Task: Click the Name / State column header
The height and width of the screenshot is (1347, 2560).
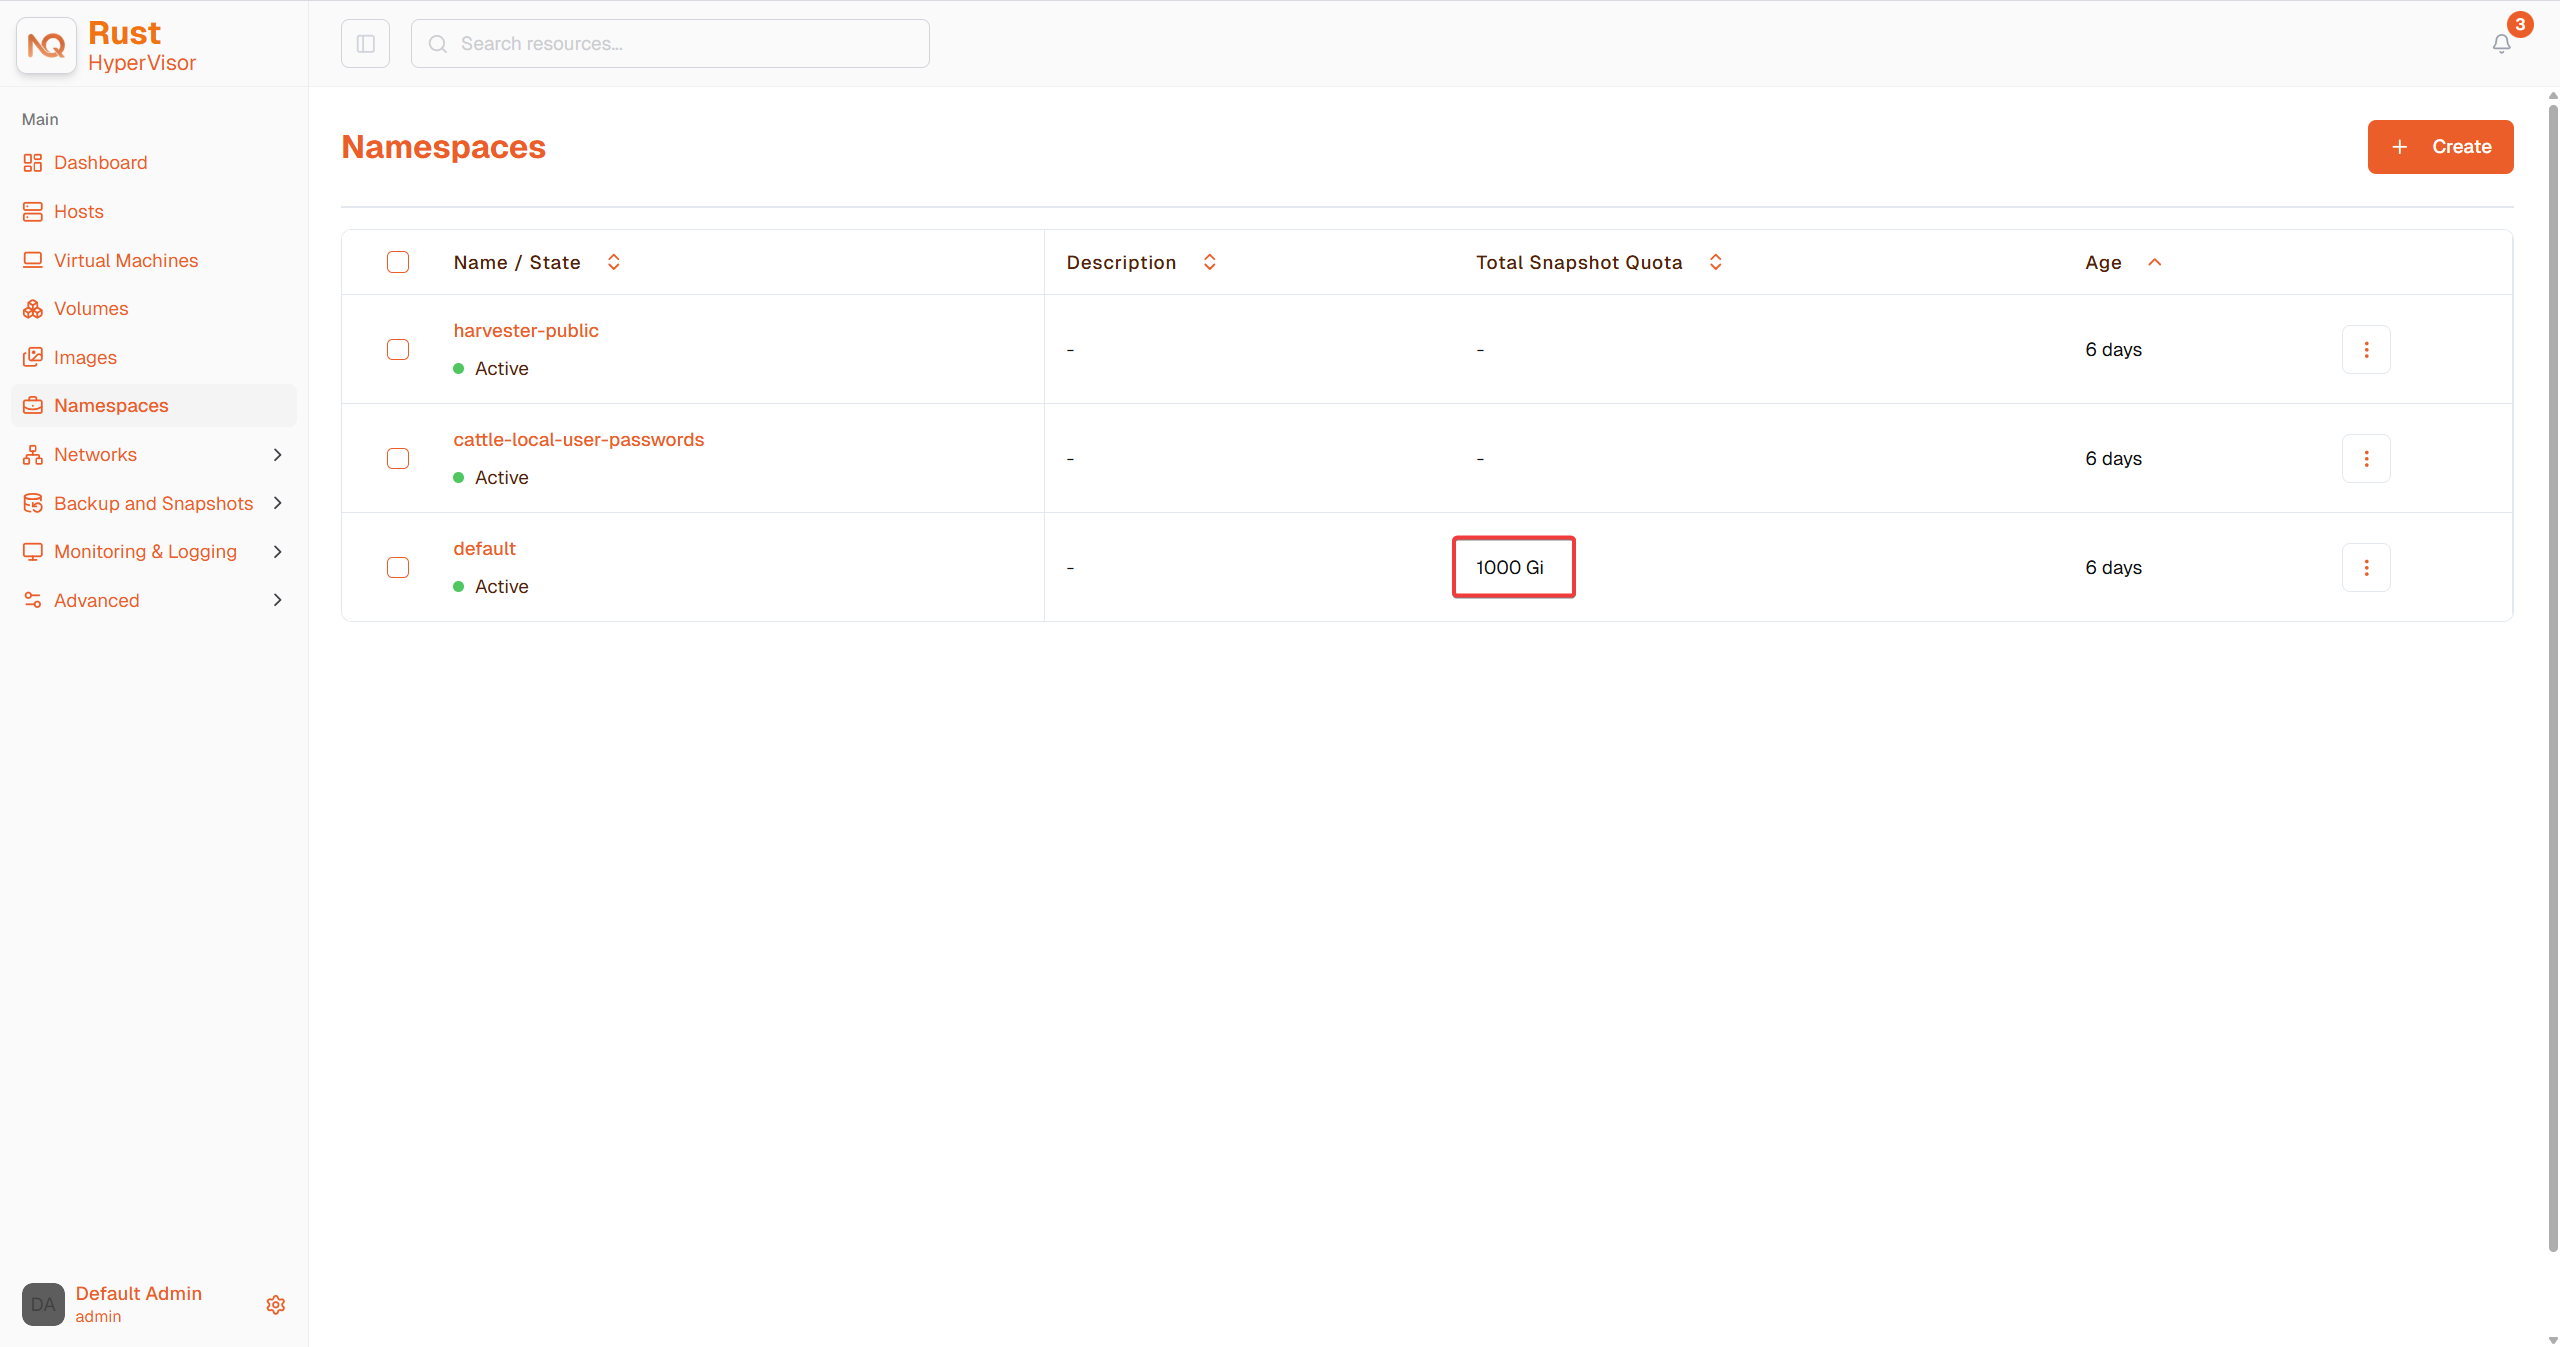Action: [x=517, y=262]
